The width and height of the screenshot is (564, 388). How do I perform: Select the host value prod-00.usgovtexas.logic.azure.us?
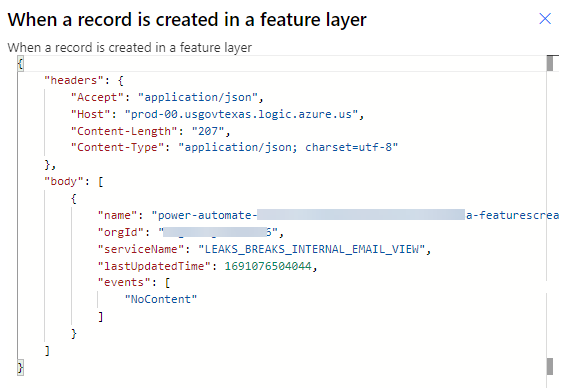[x=241, y=114]
